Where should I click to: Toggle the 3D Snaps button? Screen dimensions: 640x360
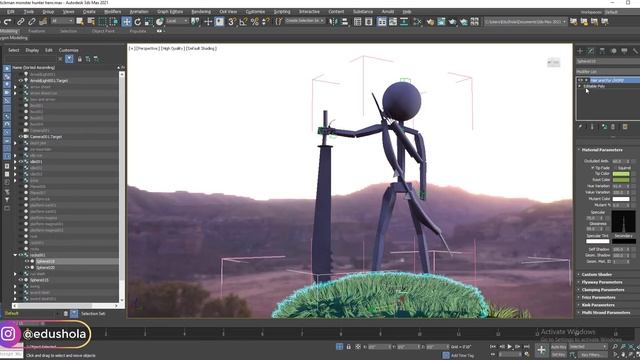pyautogui.click(x=232, y=22)
